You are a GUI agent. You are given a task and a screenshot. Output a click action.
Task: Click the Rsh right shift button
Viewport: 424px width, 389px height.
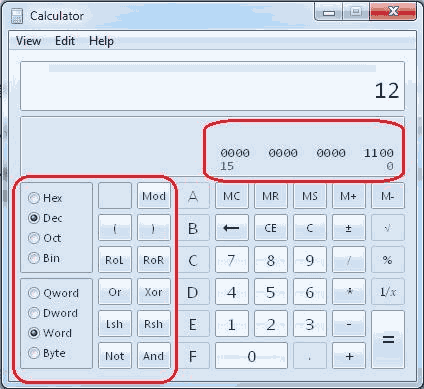coord(154,324)
